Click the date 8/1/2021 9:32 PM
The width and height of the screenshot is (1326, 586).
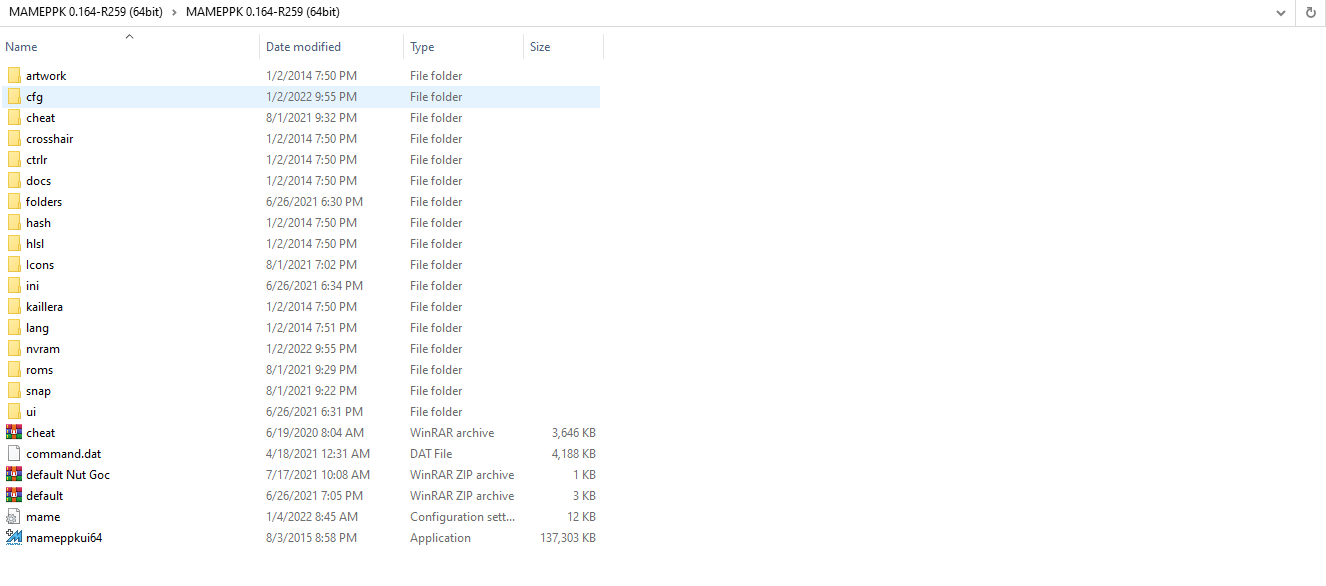click(311, 118)
